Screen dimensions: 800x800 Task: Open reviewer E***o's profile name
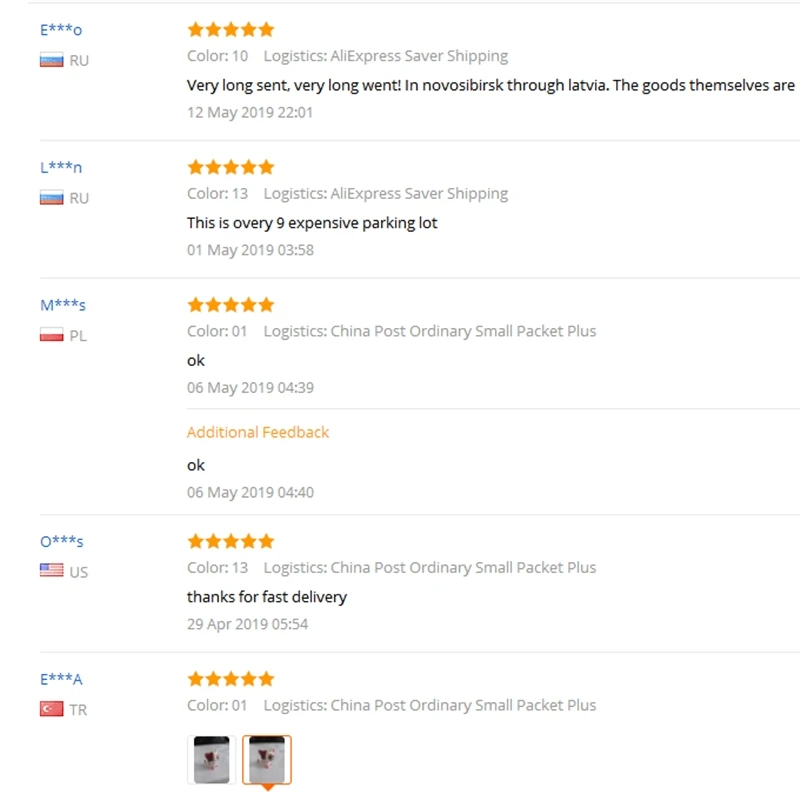[x=61, y=30]
